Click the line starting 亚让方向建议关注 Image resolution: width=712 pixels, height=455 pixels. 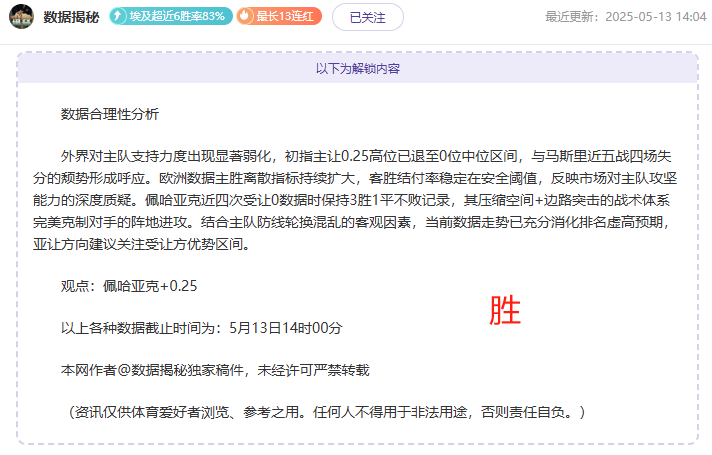(x=142, y=244)
